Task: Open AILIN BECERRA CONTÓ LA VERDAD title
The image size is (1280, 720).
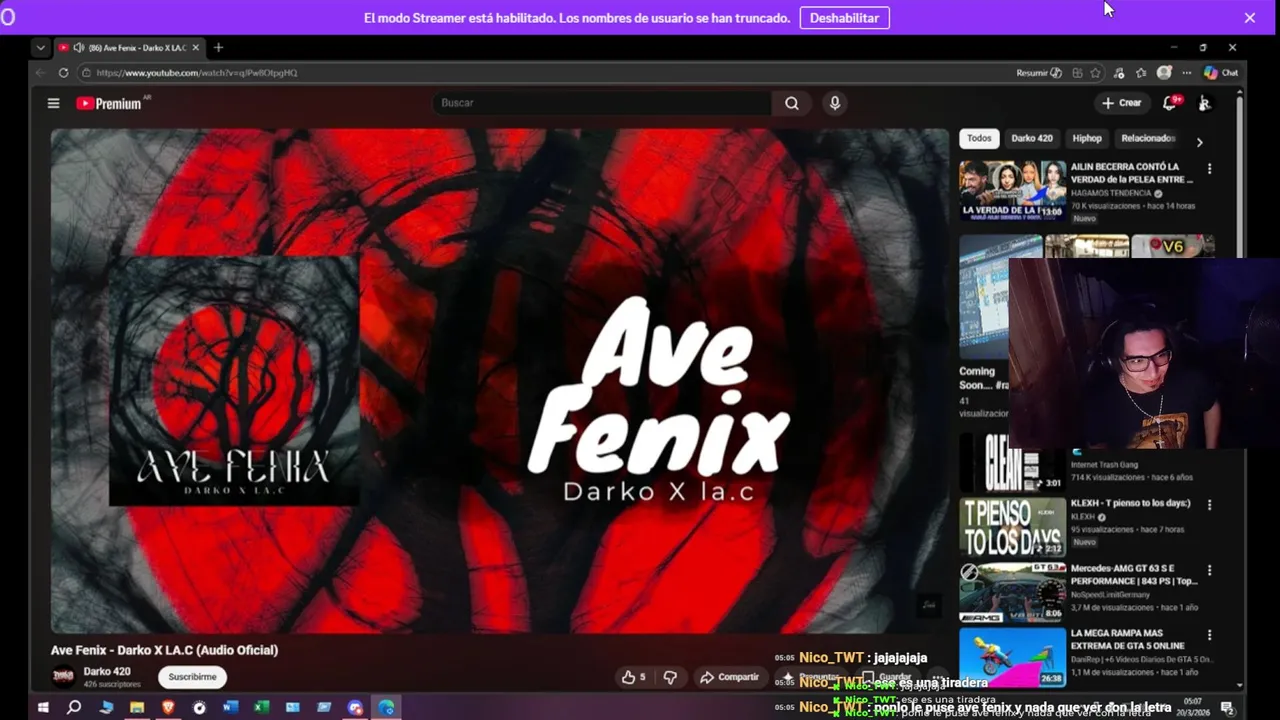Action: click(1132, 173)
